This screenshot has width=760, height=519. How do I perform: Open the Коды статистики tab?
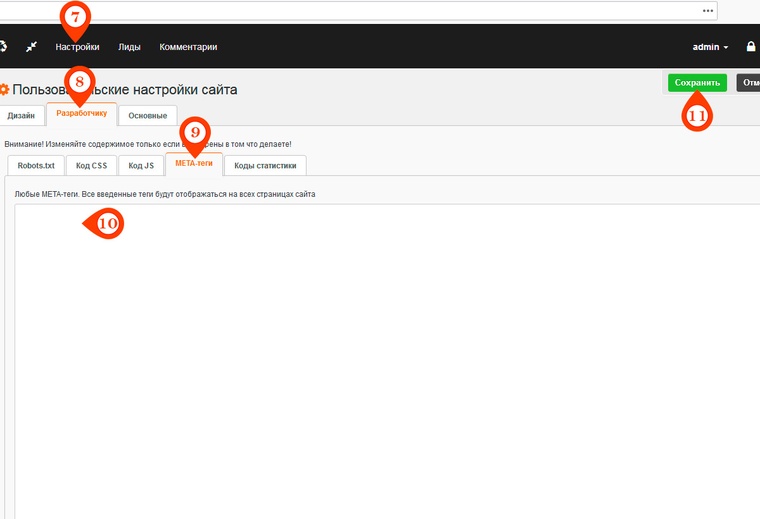pos(265,165)
